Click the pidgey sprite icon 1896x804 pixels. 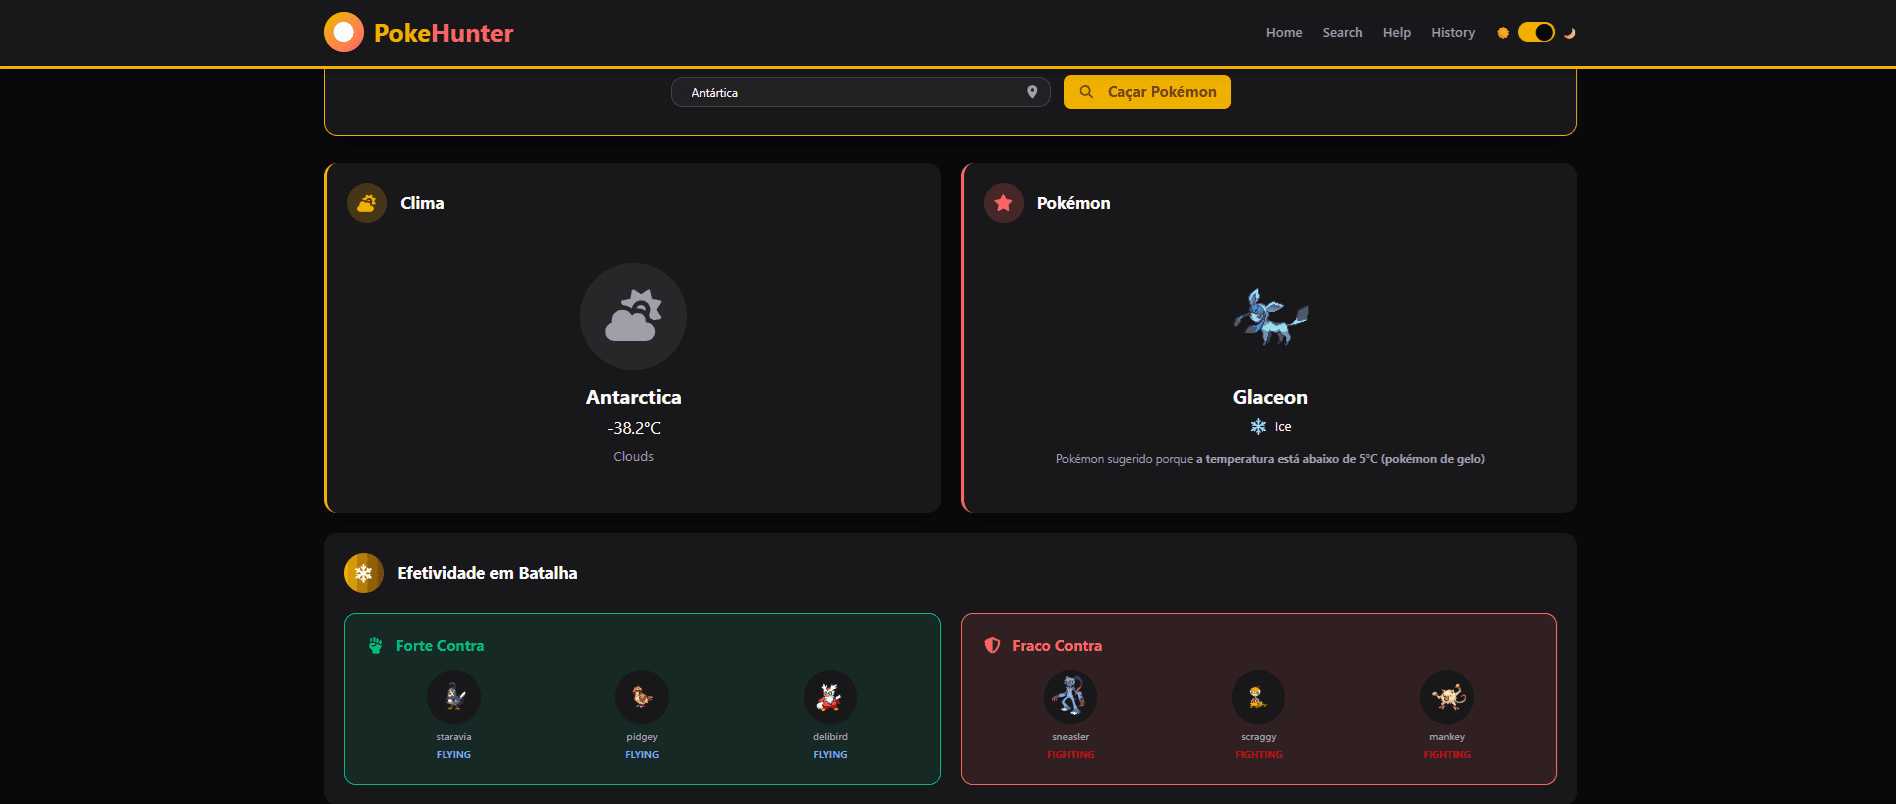click(x=642, y=697)
